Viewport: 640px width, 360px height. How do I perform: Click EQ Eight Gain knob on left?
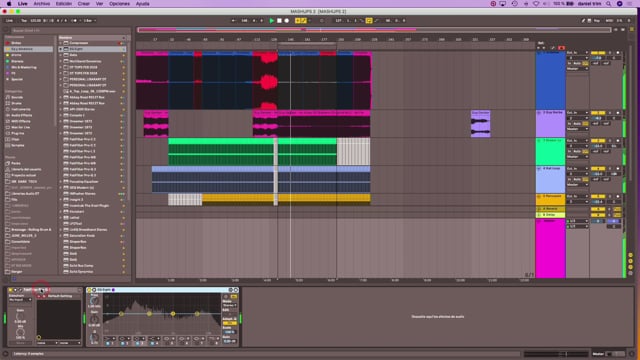(94, 319)
